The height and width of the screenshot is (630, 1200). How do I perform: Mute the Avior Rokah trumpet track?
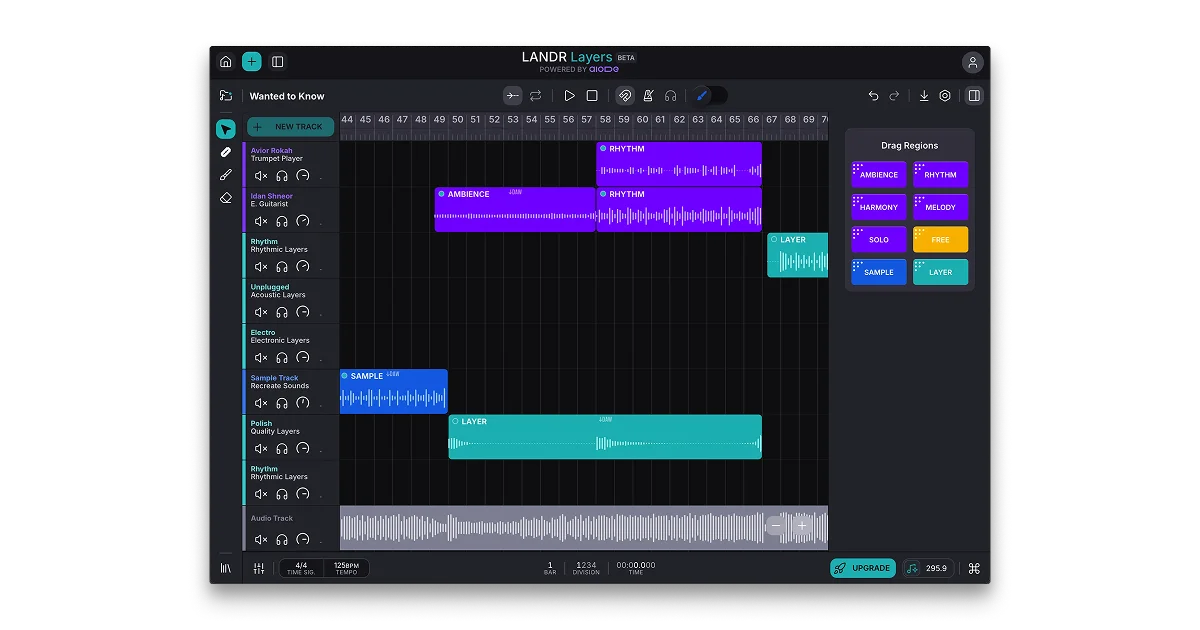click(261, 176)
